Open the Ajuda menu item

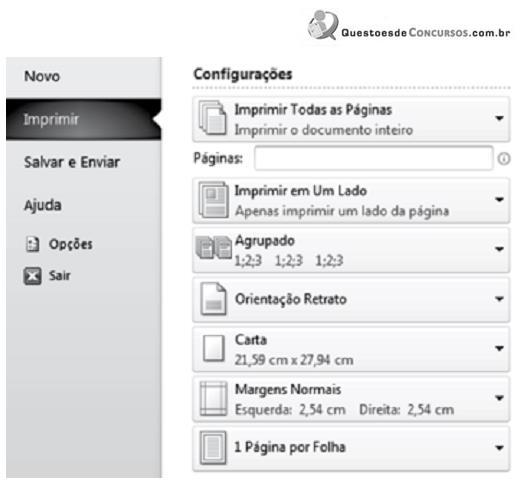42,205
